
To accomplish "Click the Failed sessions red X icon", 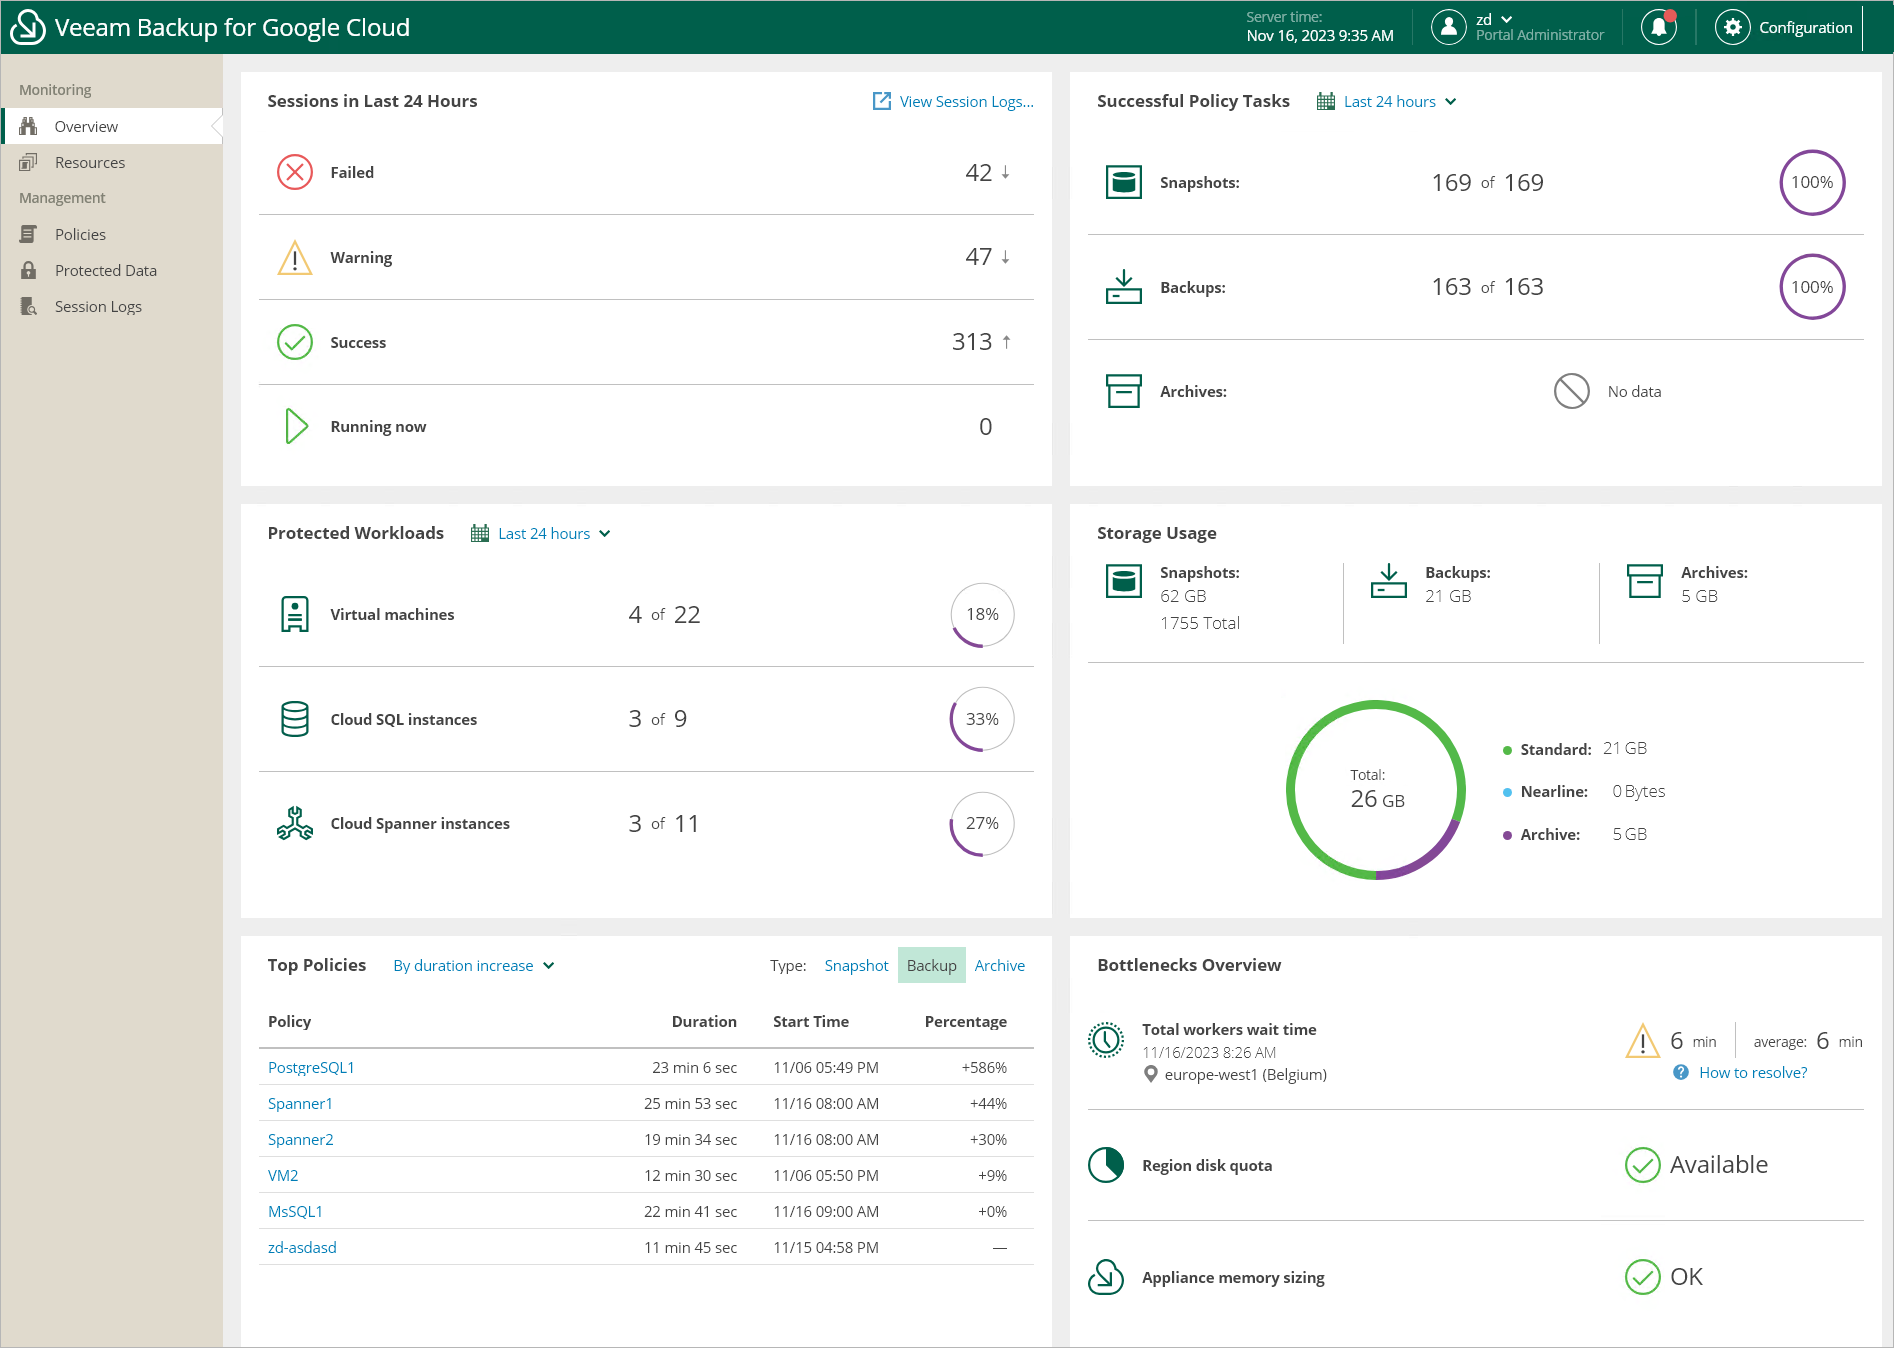I will (x=294, y=172).
